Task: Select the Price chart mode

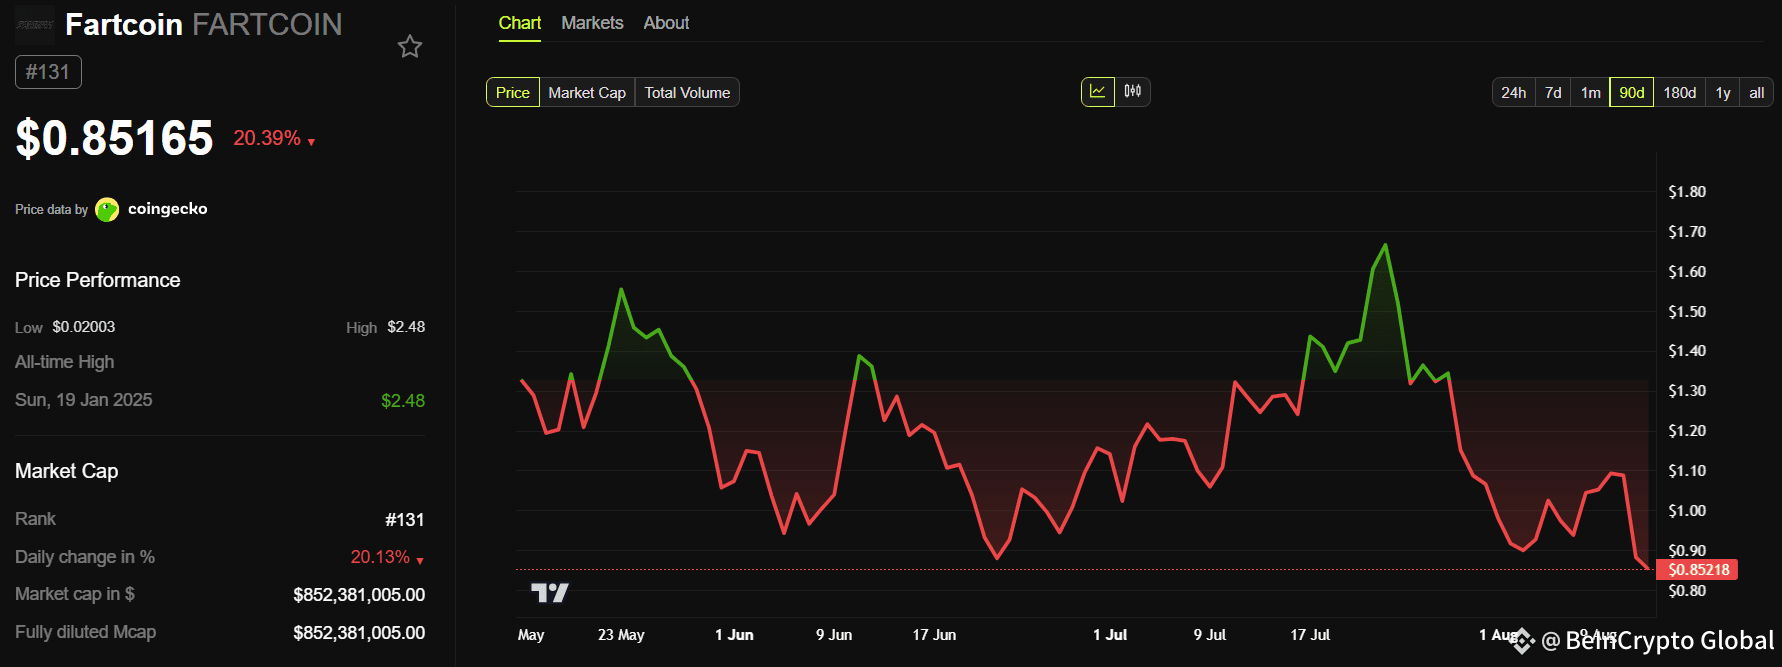Action: [513, 92]
